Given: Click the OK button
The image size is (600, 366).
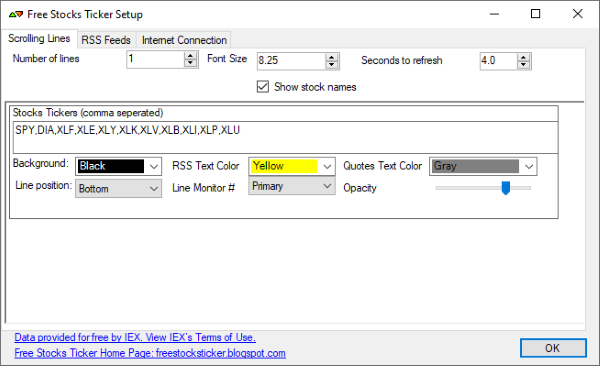Looking at the screenshot, I should [x=553, y=348].
